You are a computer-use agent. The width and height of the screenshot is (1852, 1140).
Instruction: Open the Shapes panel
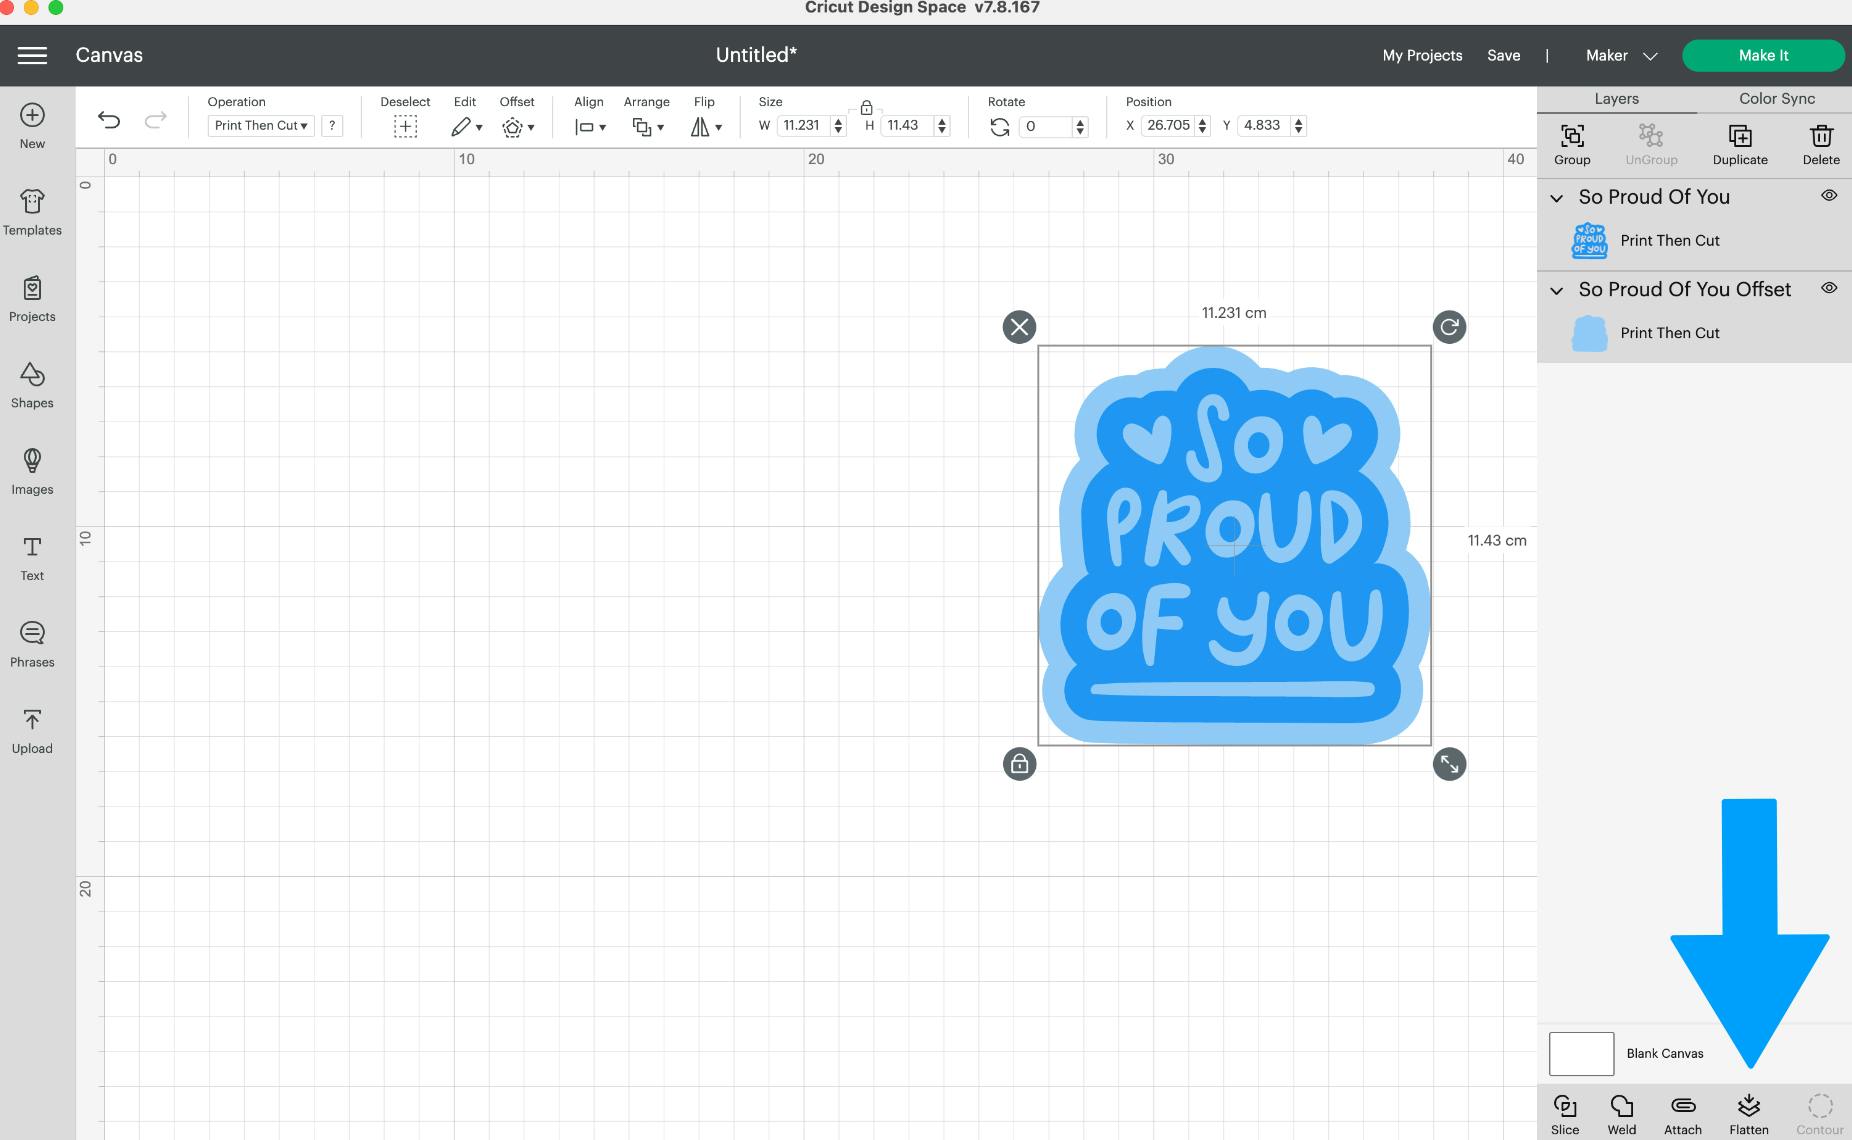32,384
